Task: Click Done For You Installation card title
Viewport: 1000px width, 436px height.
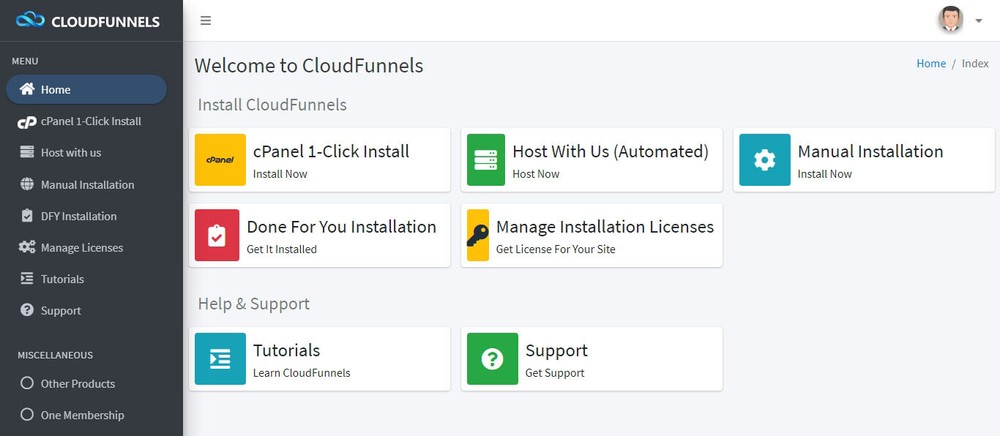Action: (341, 226)
